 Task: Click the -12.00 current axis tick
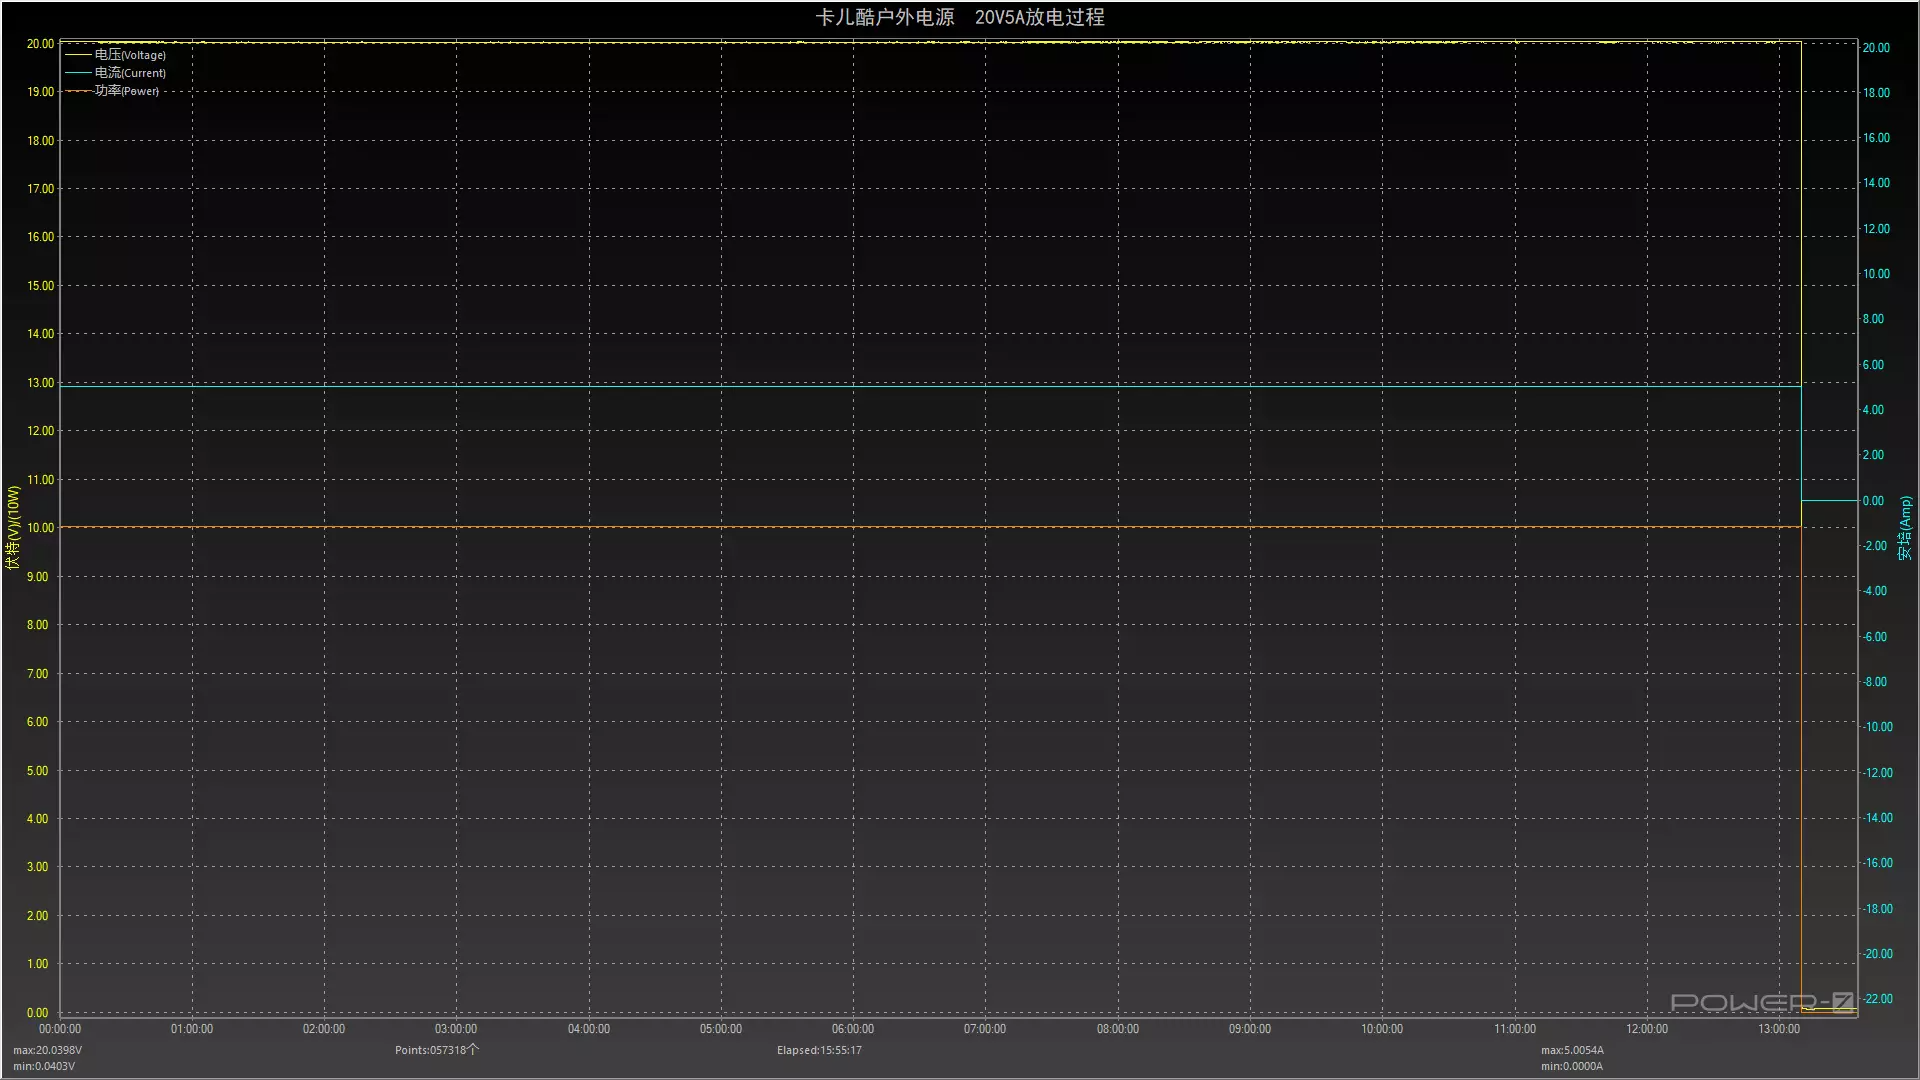[x=1877, y=773]
